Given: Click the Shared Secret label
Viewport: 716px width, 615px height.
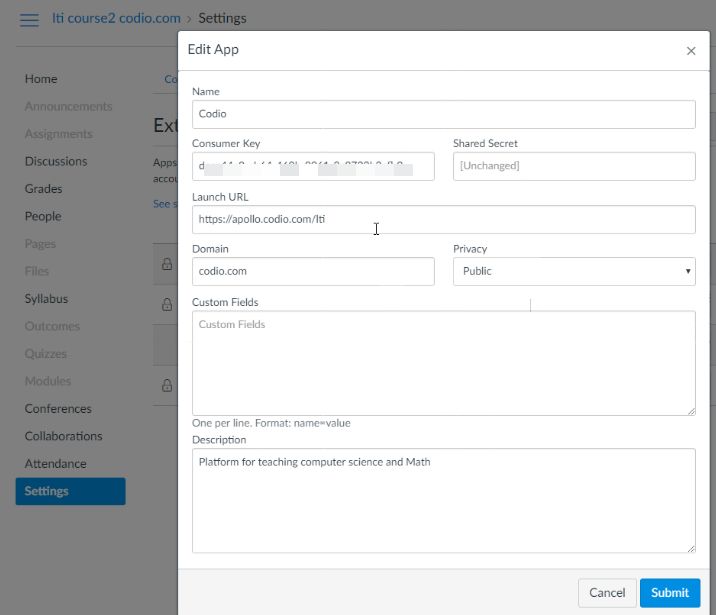Looking at the screenshot, I should (485, 143).
